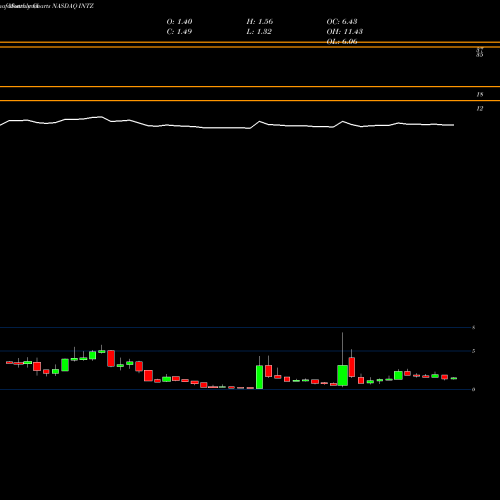
Task: Select the close value C: 1.49
Action: pos(179,32)
